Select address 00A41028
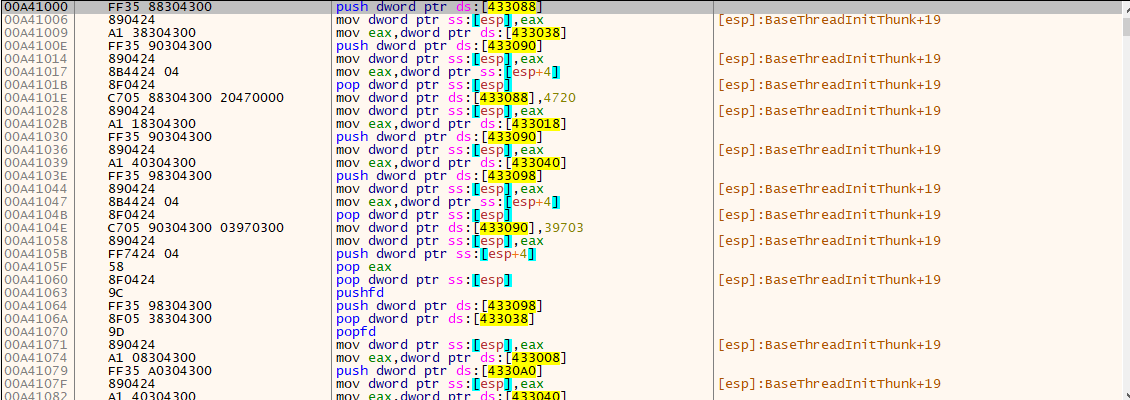Screen dimensions: 1130x400 click(34, 110)
